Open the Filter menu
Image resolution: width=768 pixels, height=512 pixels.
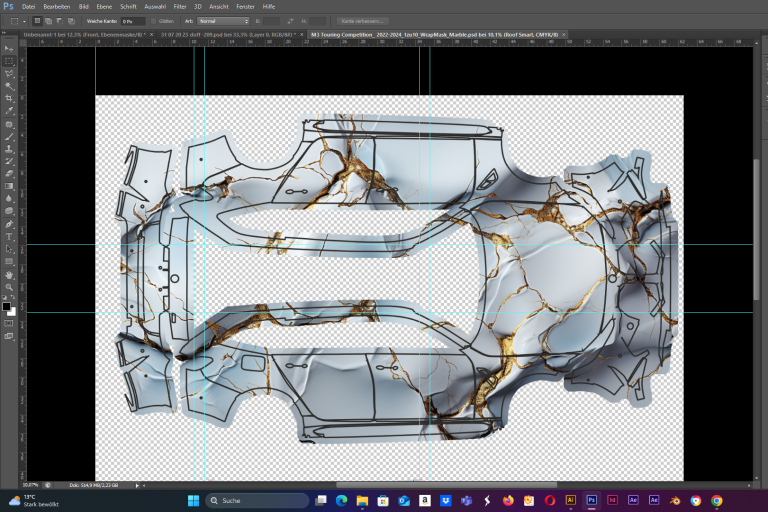pyautogui.click(x=180, y=6)
